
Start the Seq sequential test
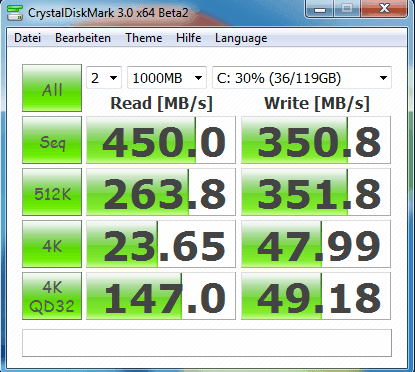[x=52, y=140]
